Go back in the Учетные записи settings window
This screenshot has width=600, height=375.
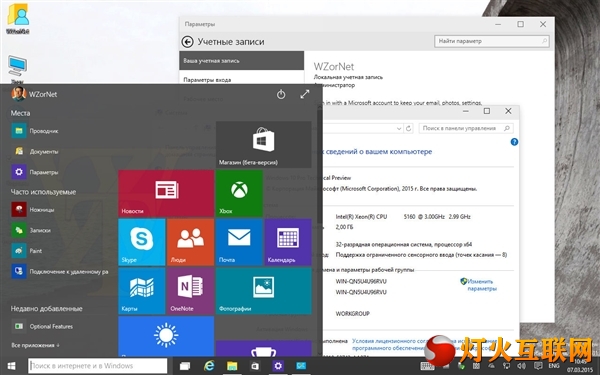tap(188, 42)
